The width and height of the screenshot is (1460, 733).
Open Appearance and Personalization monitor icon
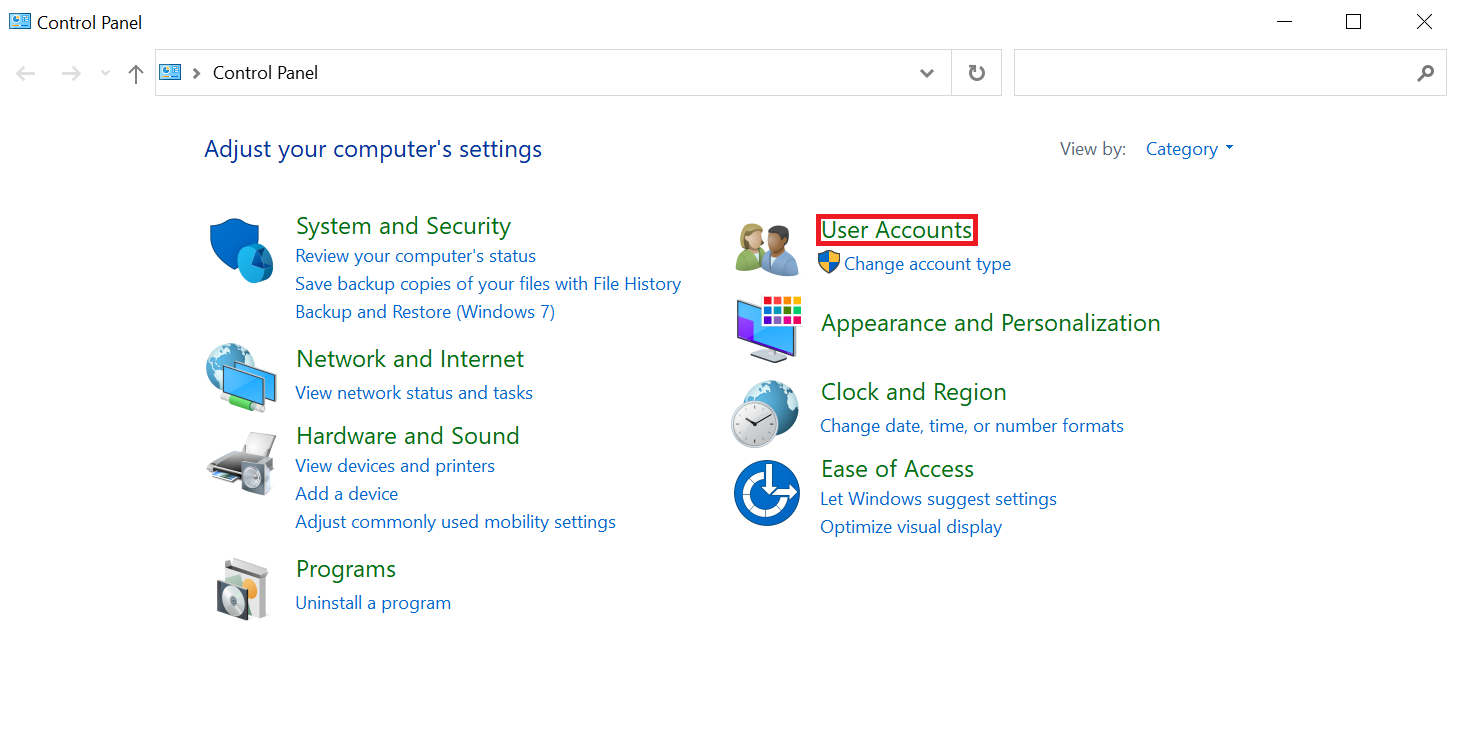click(767, 329)
